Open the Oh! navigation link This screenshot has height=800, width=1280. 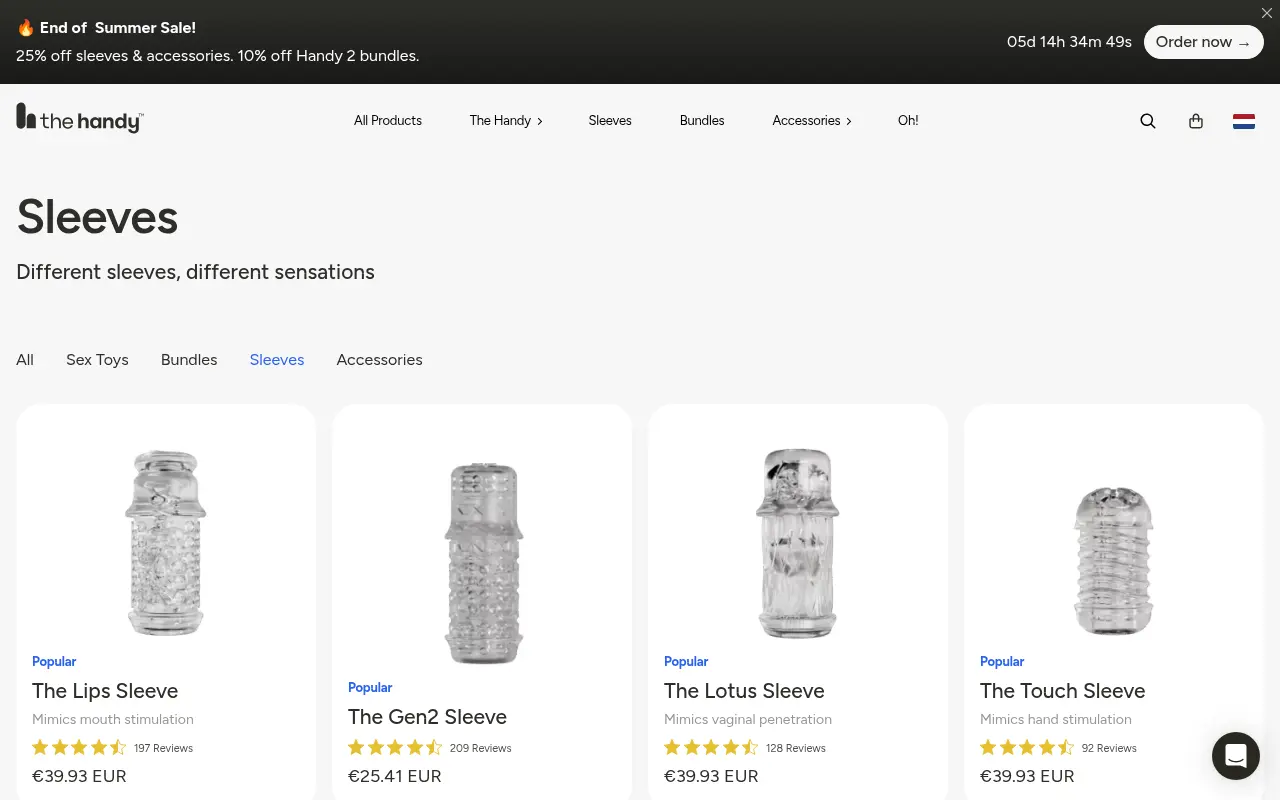pyautogui.click(x=908, y=121)
